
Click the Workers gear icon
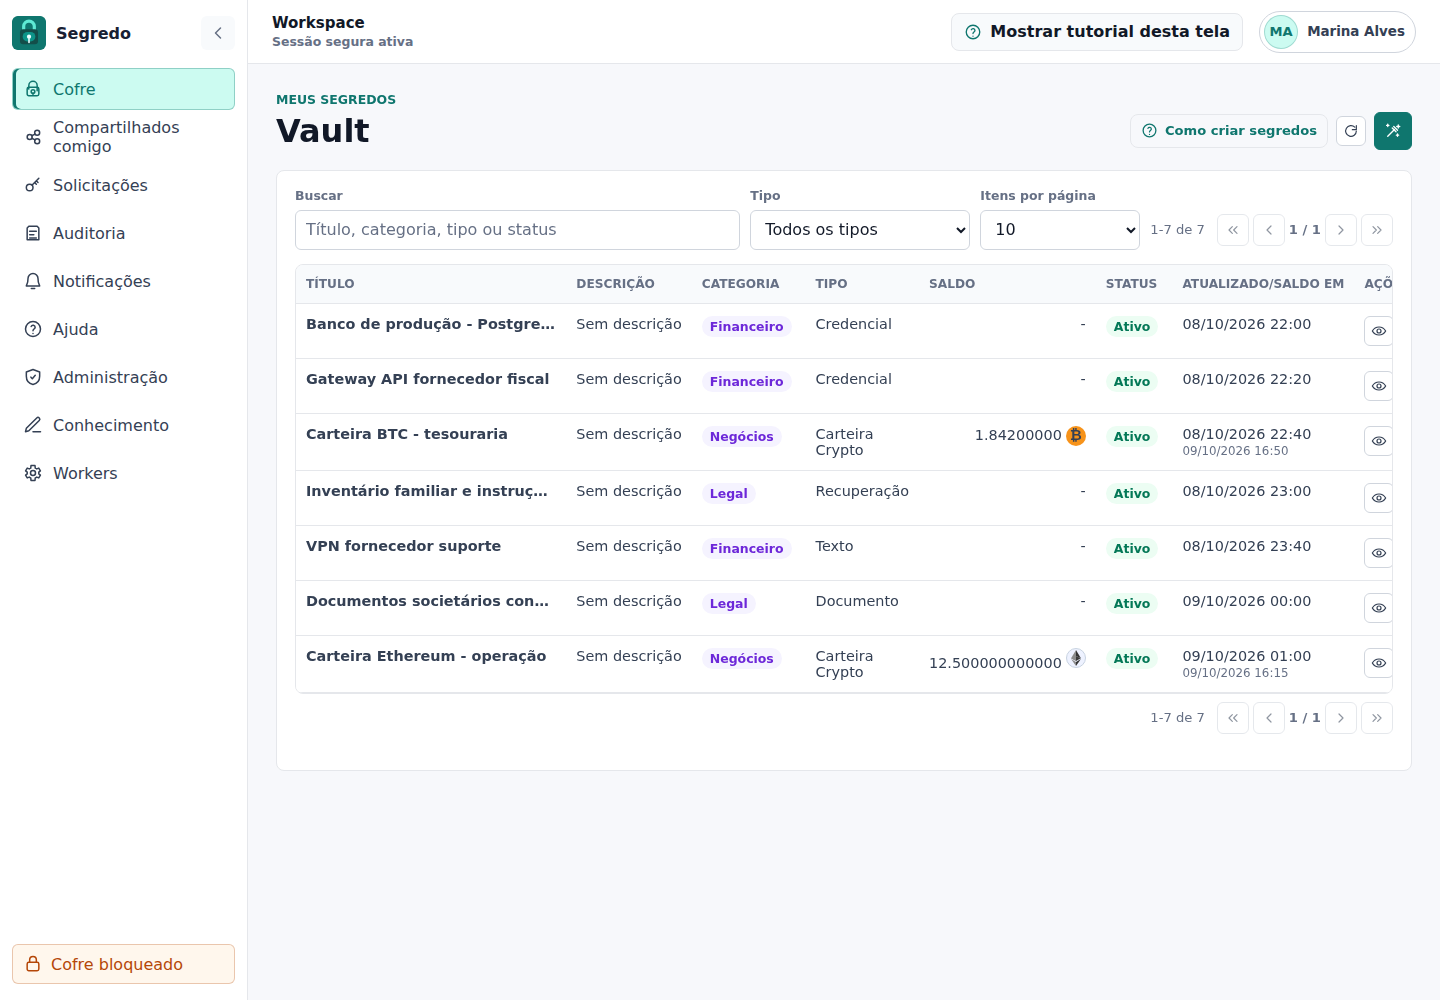[x=33, y=473]
